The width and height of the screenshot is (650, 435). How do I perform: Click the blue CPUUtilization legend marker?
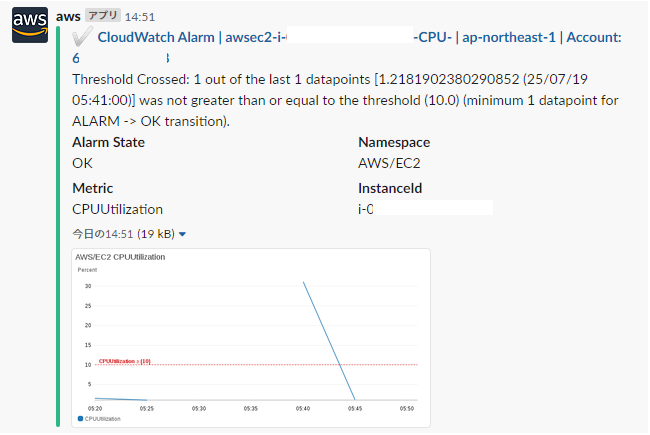click(80, 418)
